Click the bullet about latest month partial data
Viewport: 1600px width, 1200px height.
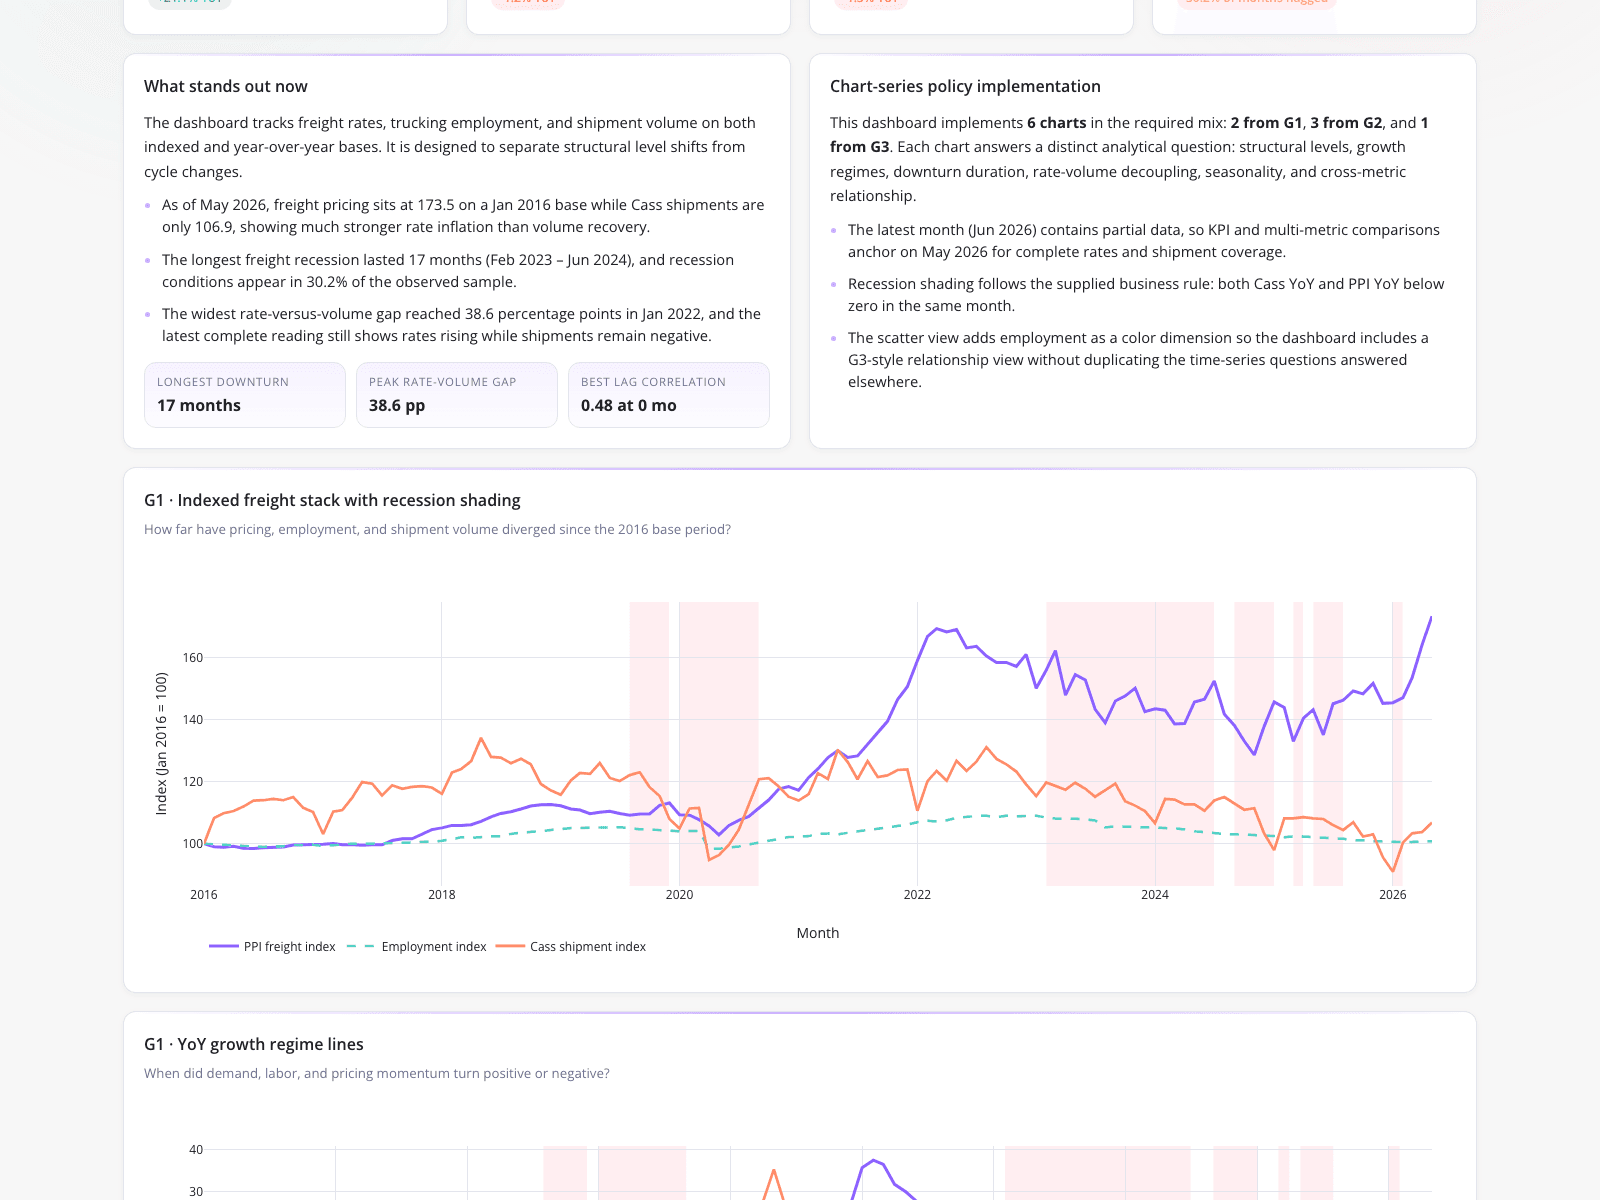coord(1144,241)
